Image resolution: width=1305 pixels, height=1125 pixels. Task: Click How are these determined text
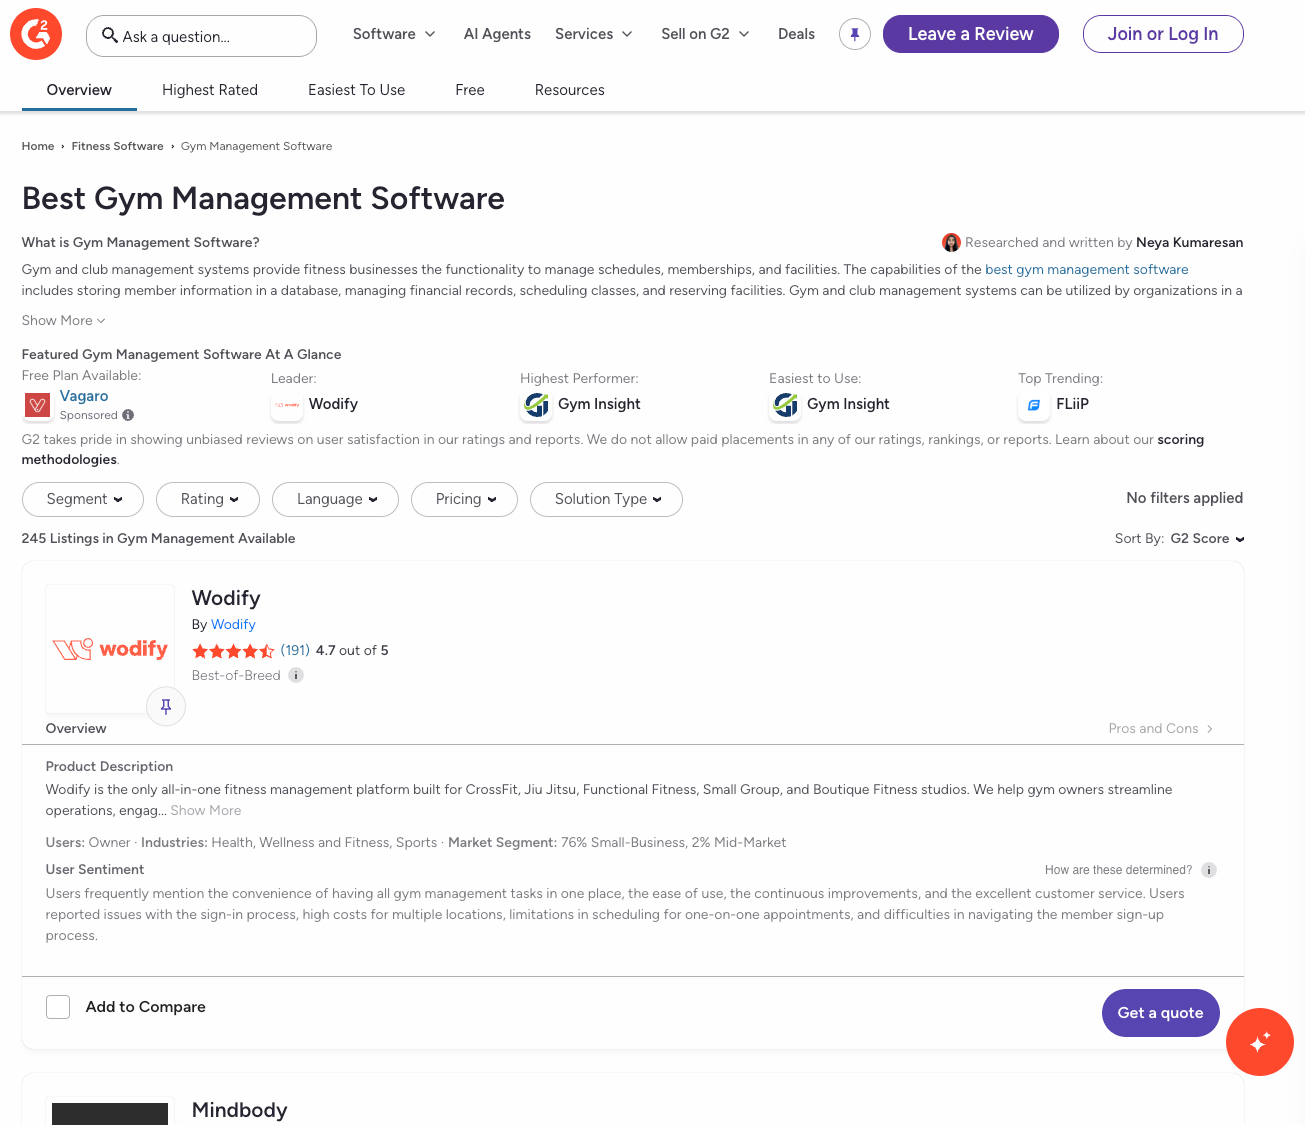(x=1118, y=870)
